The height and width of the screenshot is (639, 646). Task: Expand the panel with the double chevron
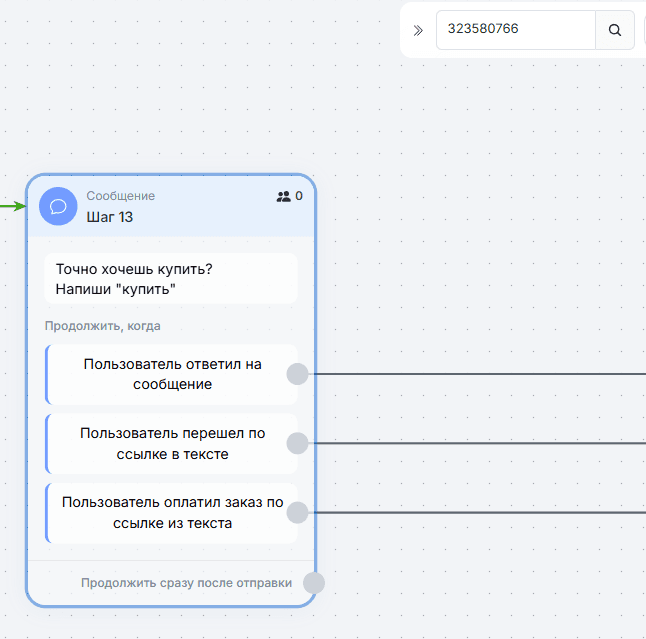click(418, 30)
